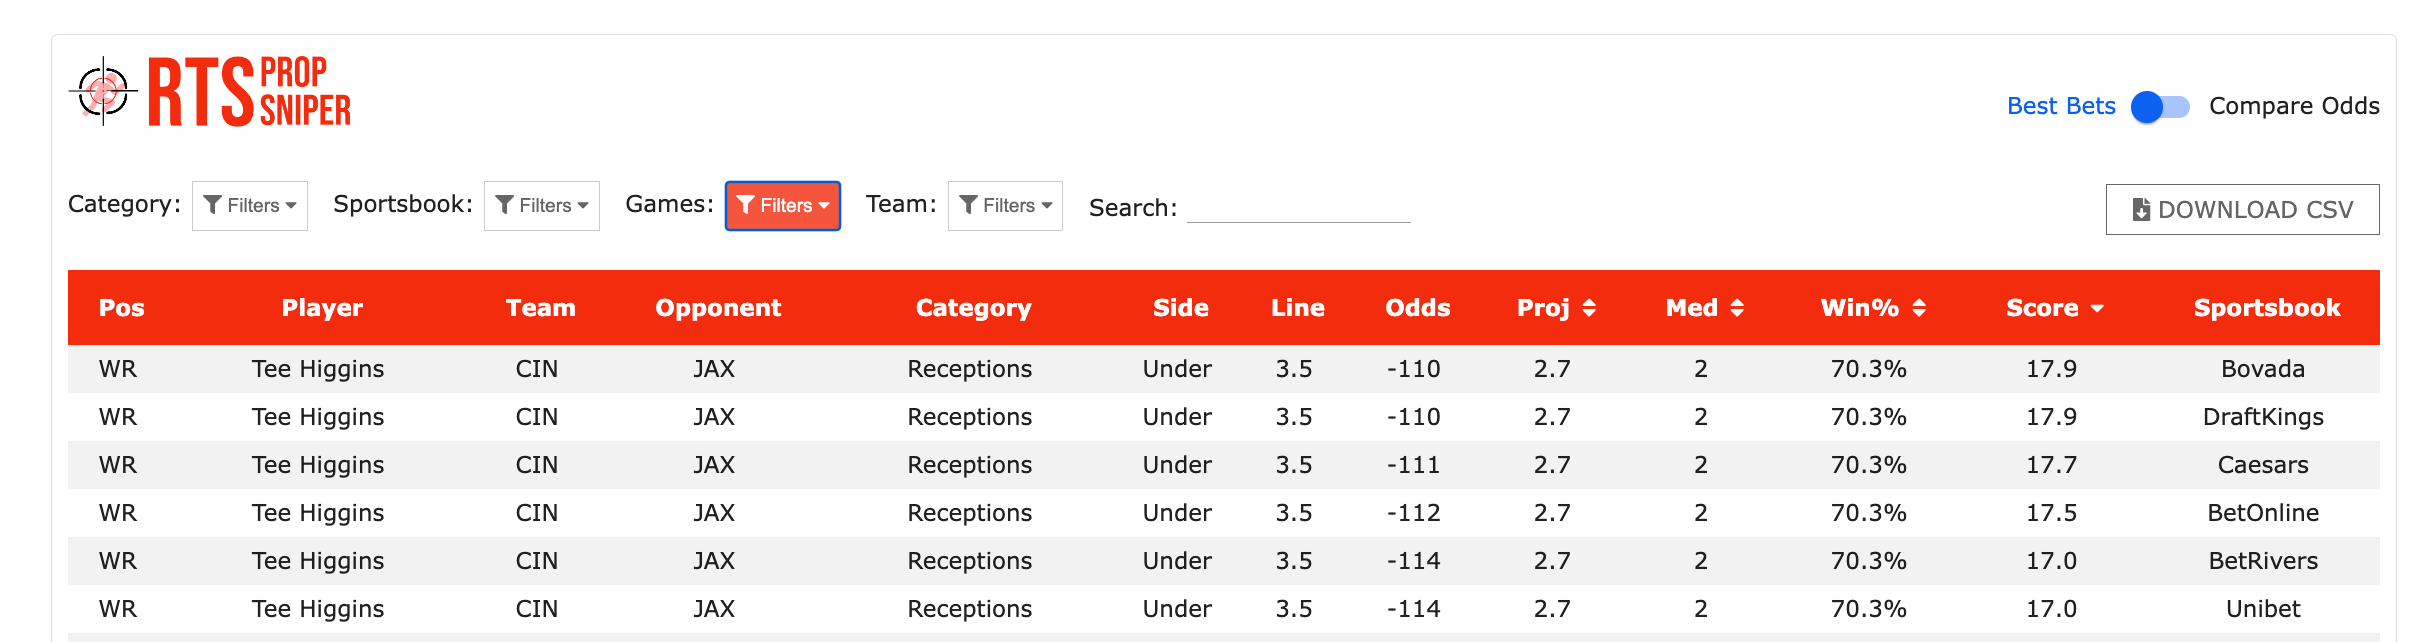Click the sort arrows on the Win% column

1918,308
